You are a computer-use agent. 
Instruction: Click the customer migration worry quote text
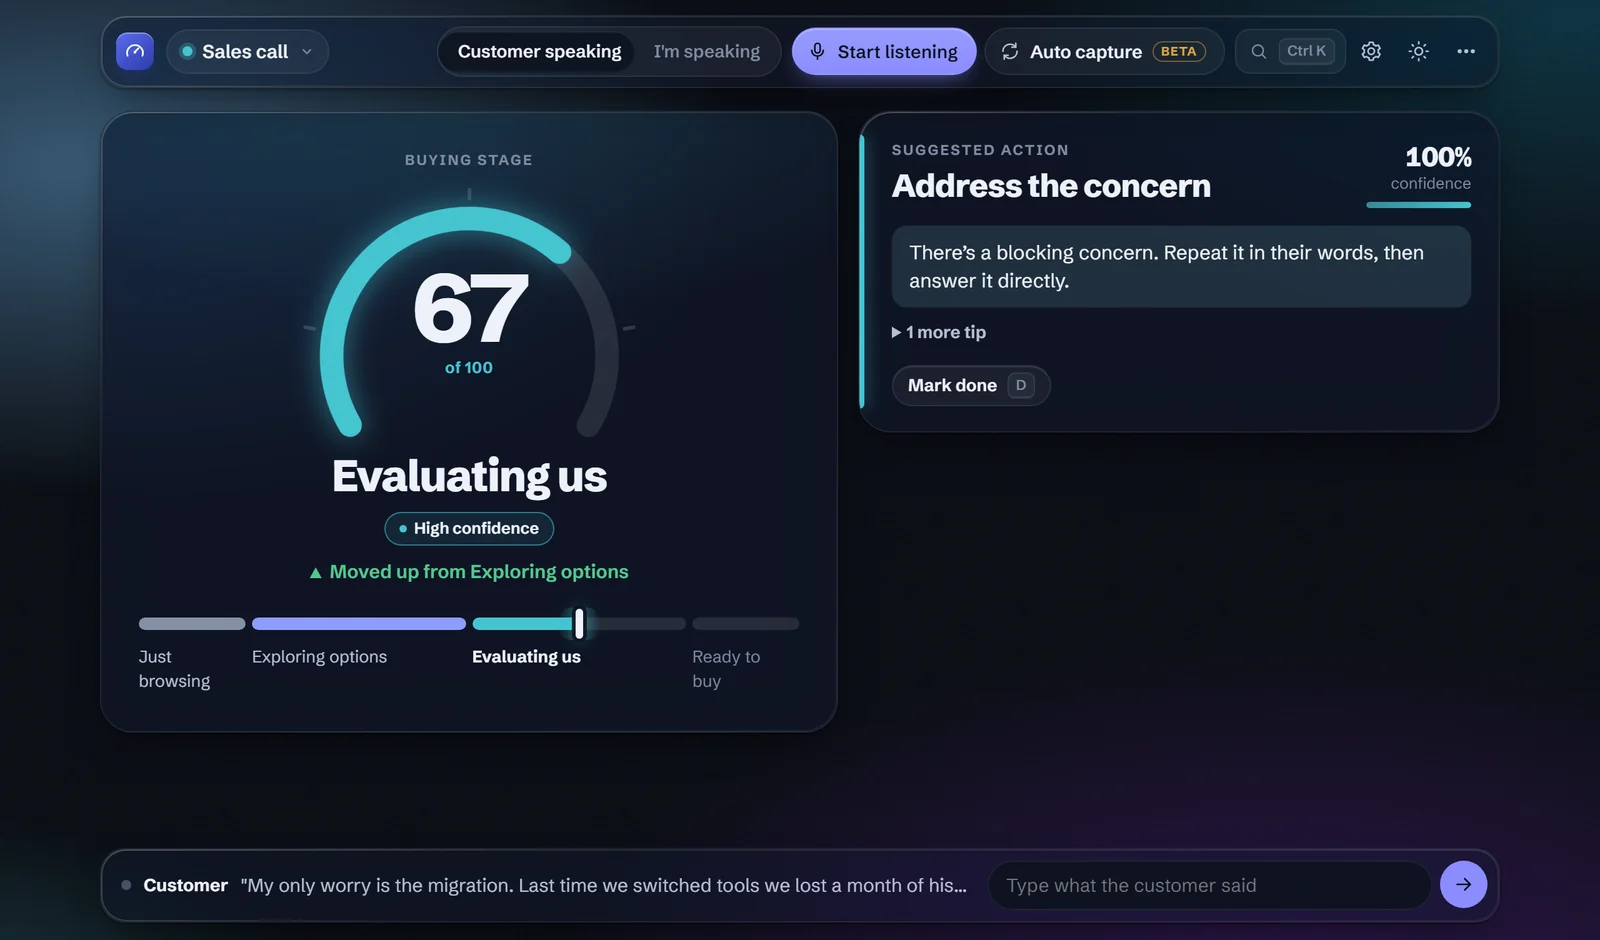coord(603,885)
